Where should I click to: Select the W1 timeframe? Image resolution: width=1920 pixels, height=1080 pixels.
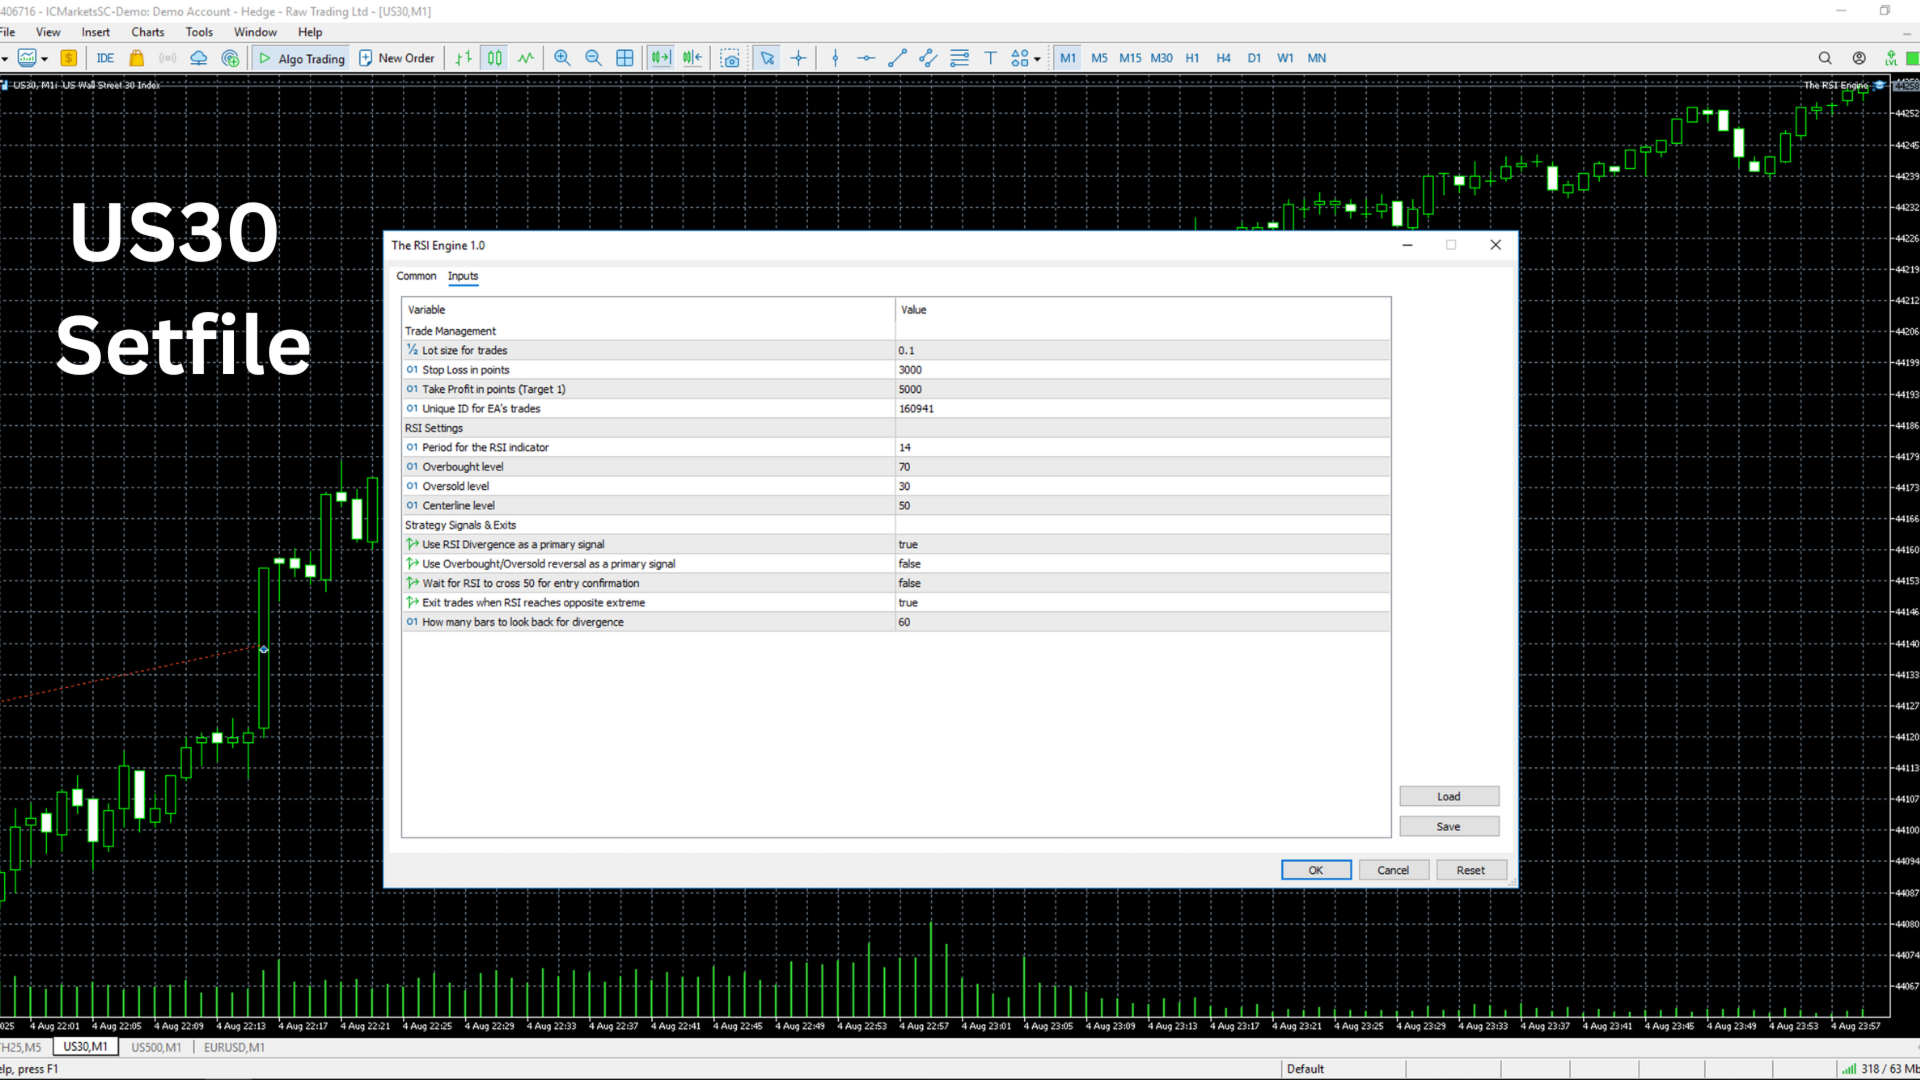(x=1285, y=58)
